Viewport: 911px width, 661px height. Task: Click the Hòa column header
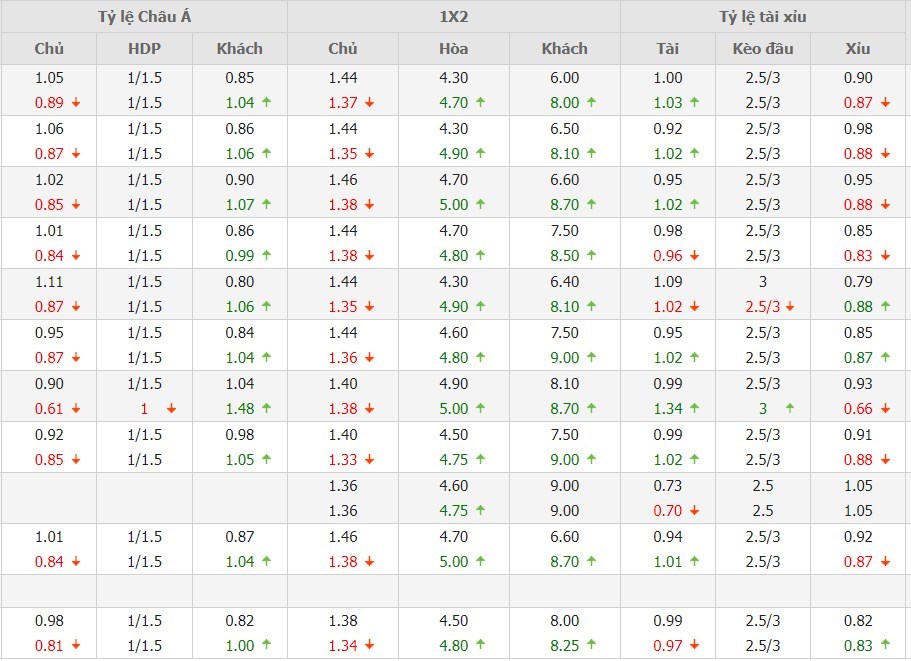coord(453,48)
